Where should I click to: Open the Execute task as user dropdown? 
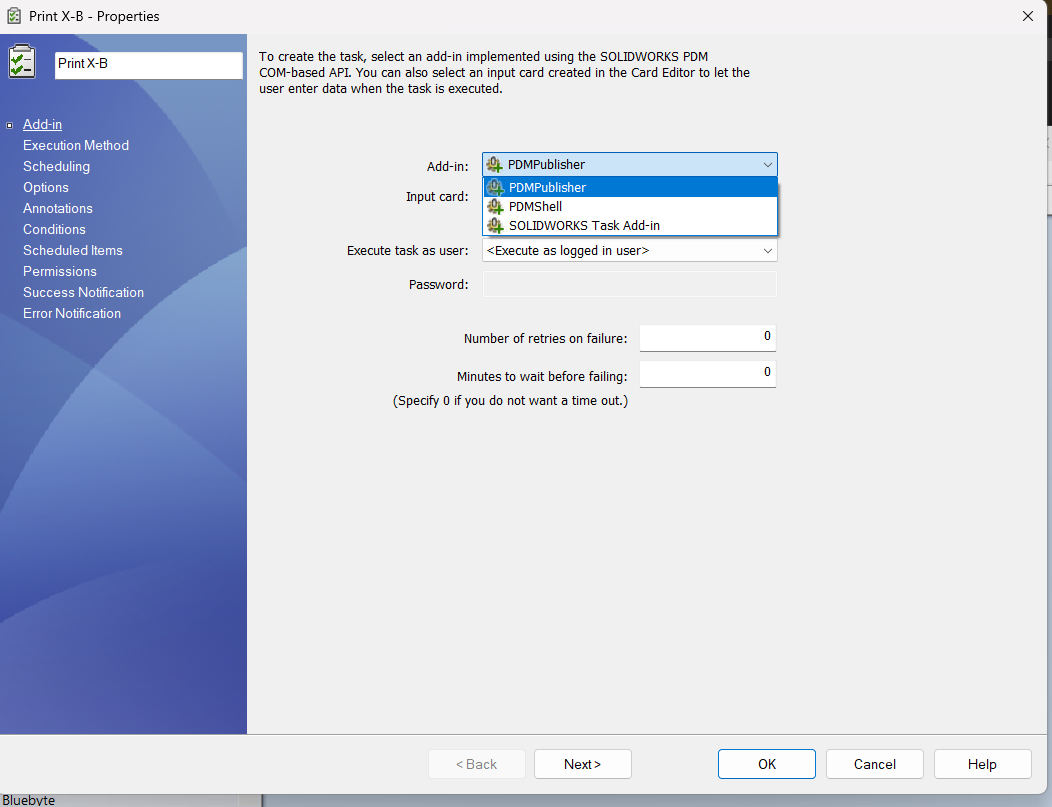[768, 250]
